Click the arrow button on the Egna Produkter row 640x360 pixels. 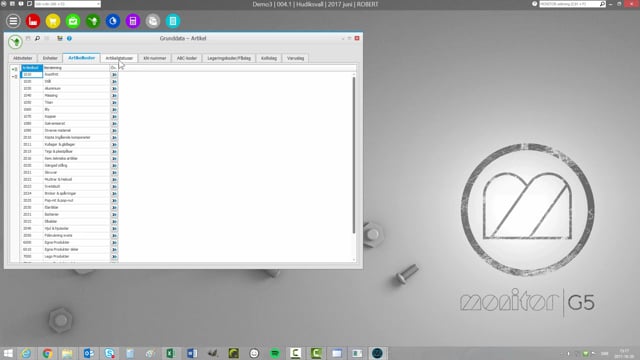114,242
